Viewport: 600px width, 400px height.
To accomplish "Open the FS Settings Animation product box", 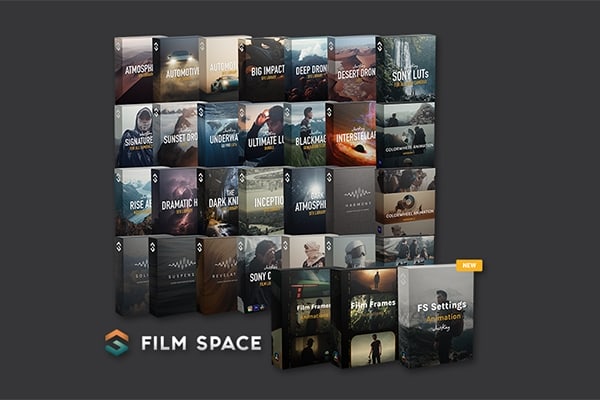I will (436, 317).
